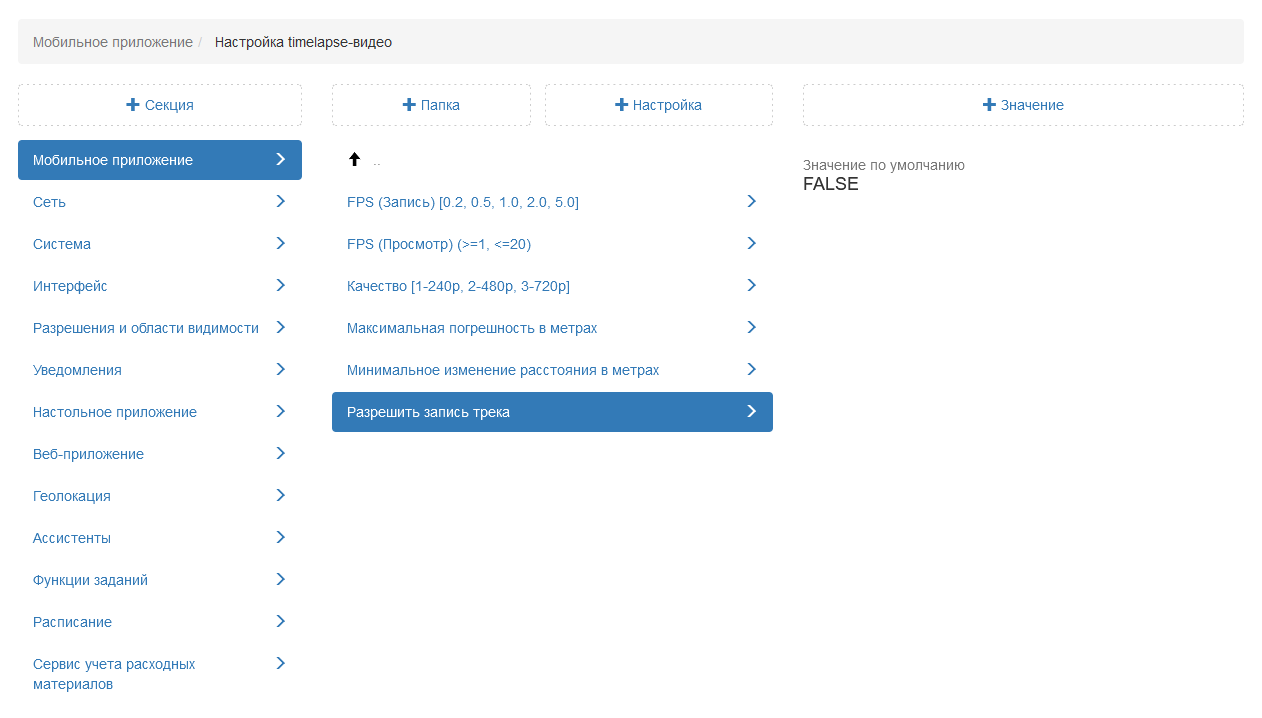Screen dimensions: 1262x718
Task: Open Максимальная погрешность в метрах
Action: click(471, 328)
